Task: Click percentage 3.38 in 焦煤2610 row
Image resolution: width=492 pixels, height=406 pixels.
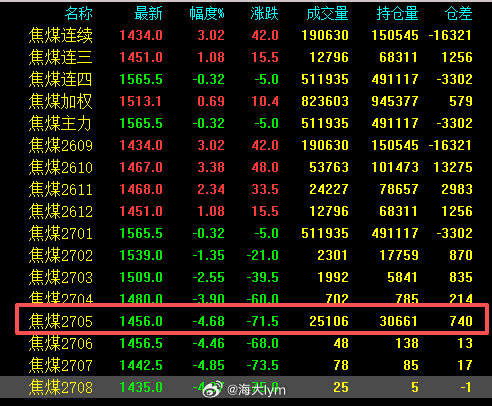Action: (211, 167)
